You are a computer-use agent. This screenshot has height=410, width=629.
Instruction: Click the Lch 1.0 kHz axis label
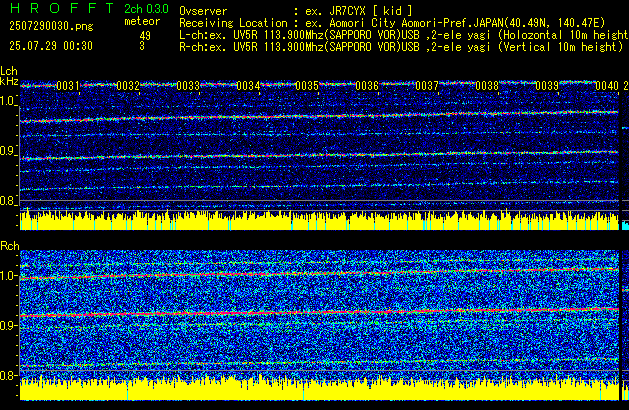[8, 101]
